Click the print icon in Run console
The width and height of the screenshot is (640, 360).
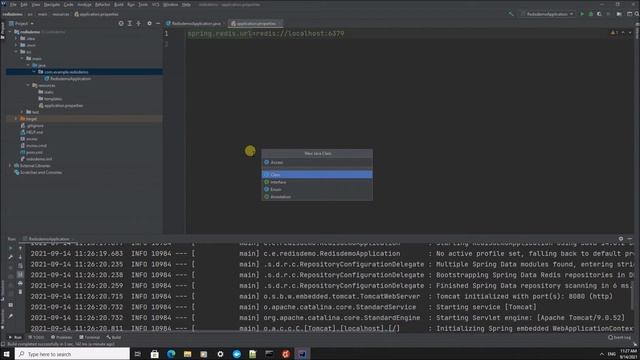click(20, 283)
